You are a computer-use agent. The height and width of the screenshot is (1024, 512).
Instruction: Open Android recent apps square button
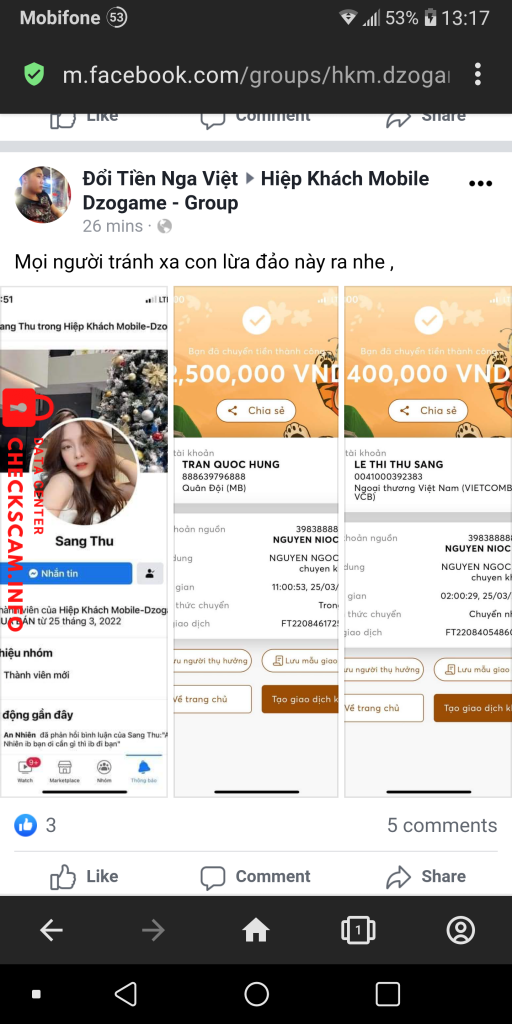pyautogui.click(x=387, y=994)
